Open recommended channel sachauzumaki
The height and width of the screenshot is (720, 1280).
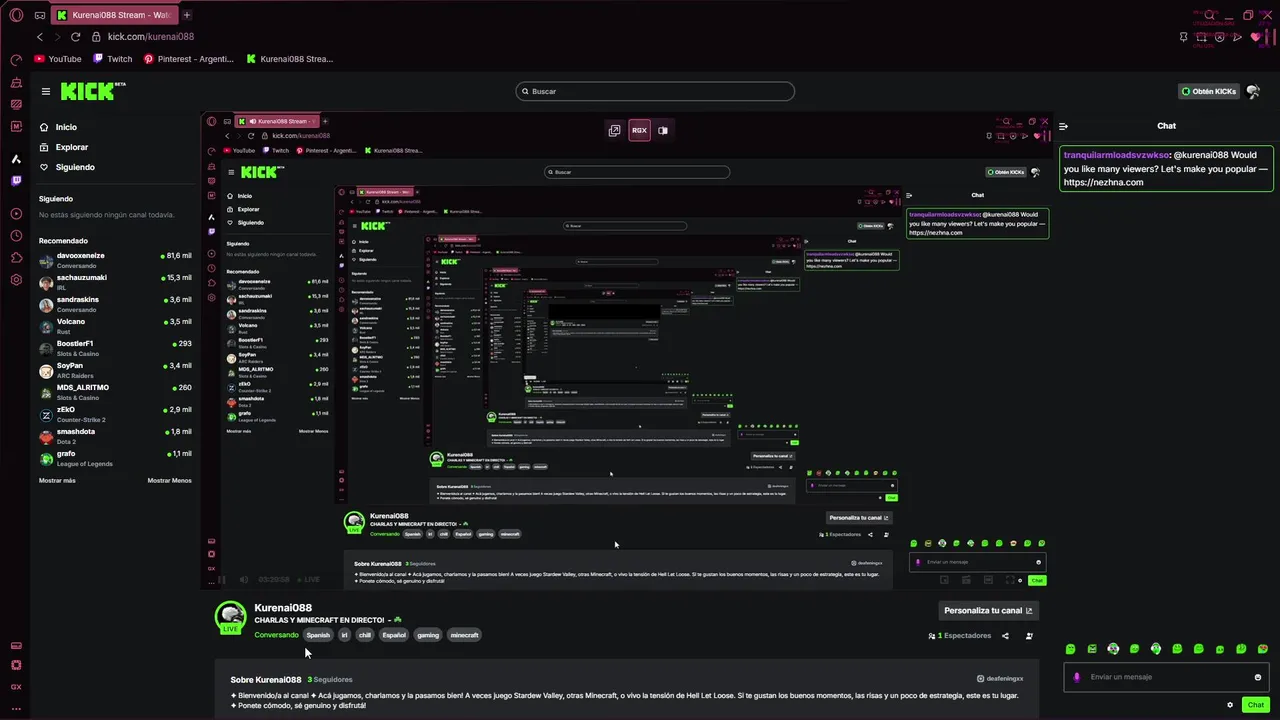click(x=115, y=282)
